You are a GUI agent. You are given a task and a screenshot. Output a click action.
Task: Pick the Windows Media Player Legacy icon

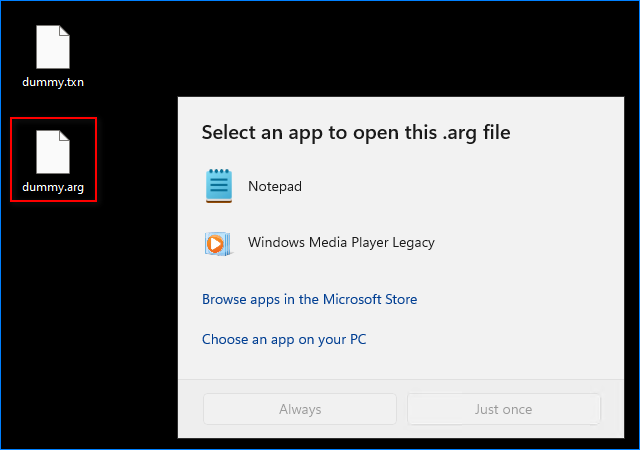219,242
